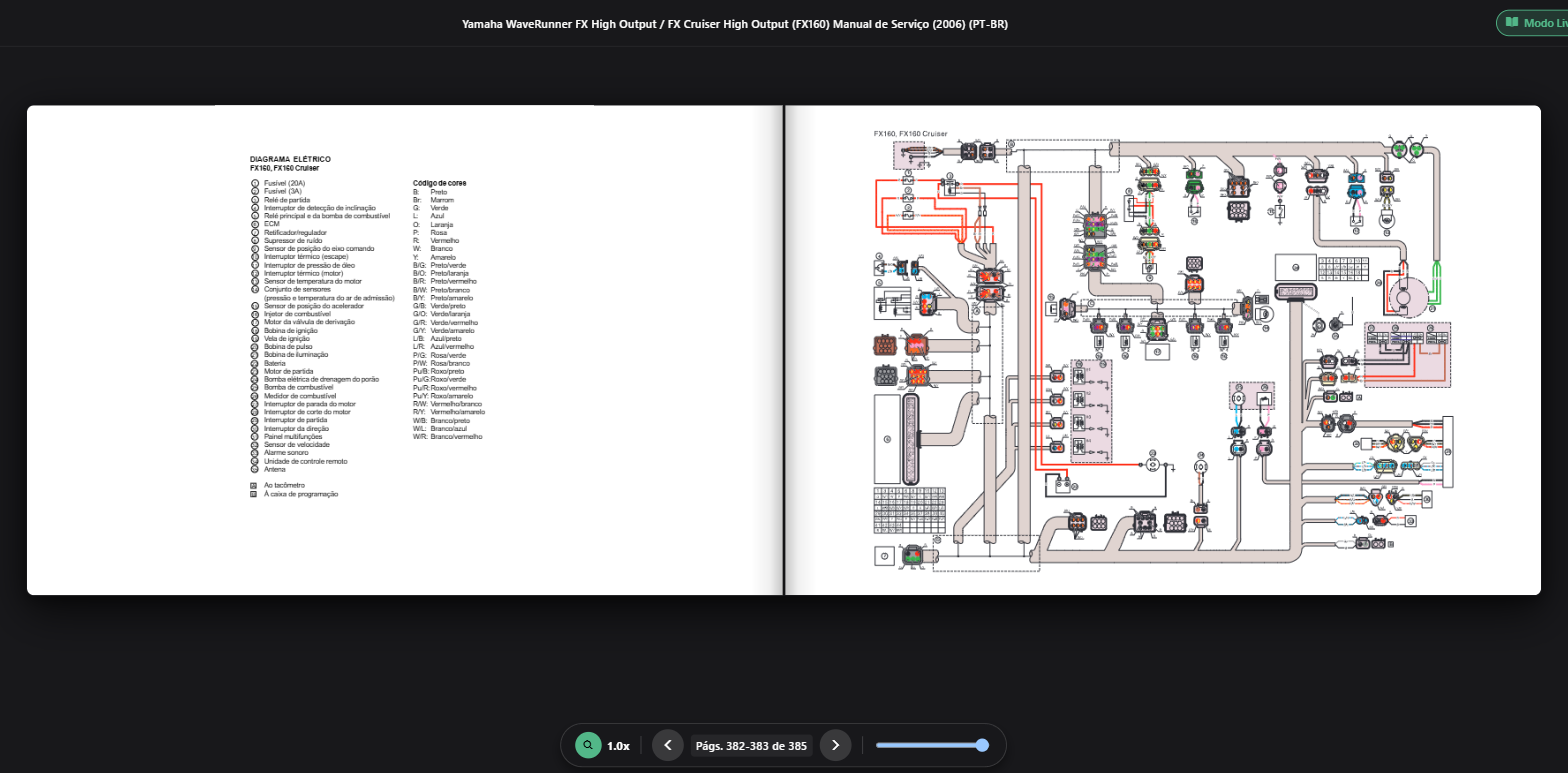The image size is (1568, 773).
Task: Click the legend entry Antena
Action: pos(275,469)
